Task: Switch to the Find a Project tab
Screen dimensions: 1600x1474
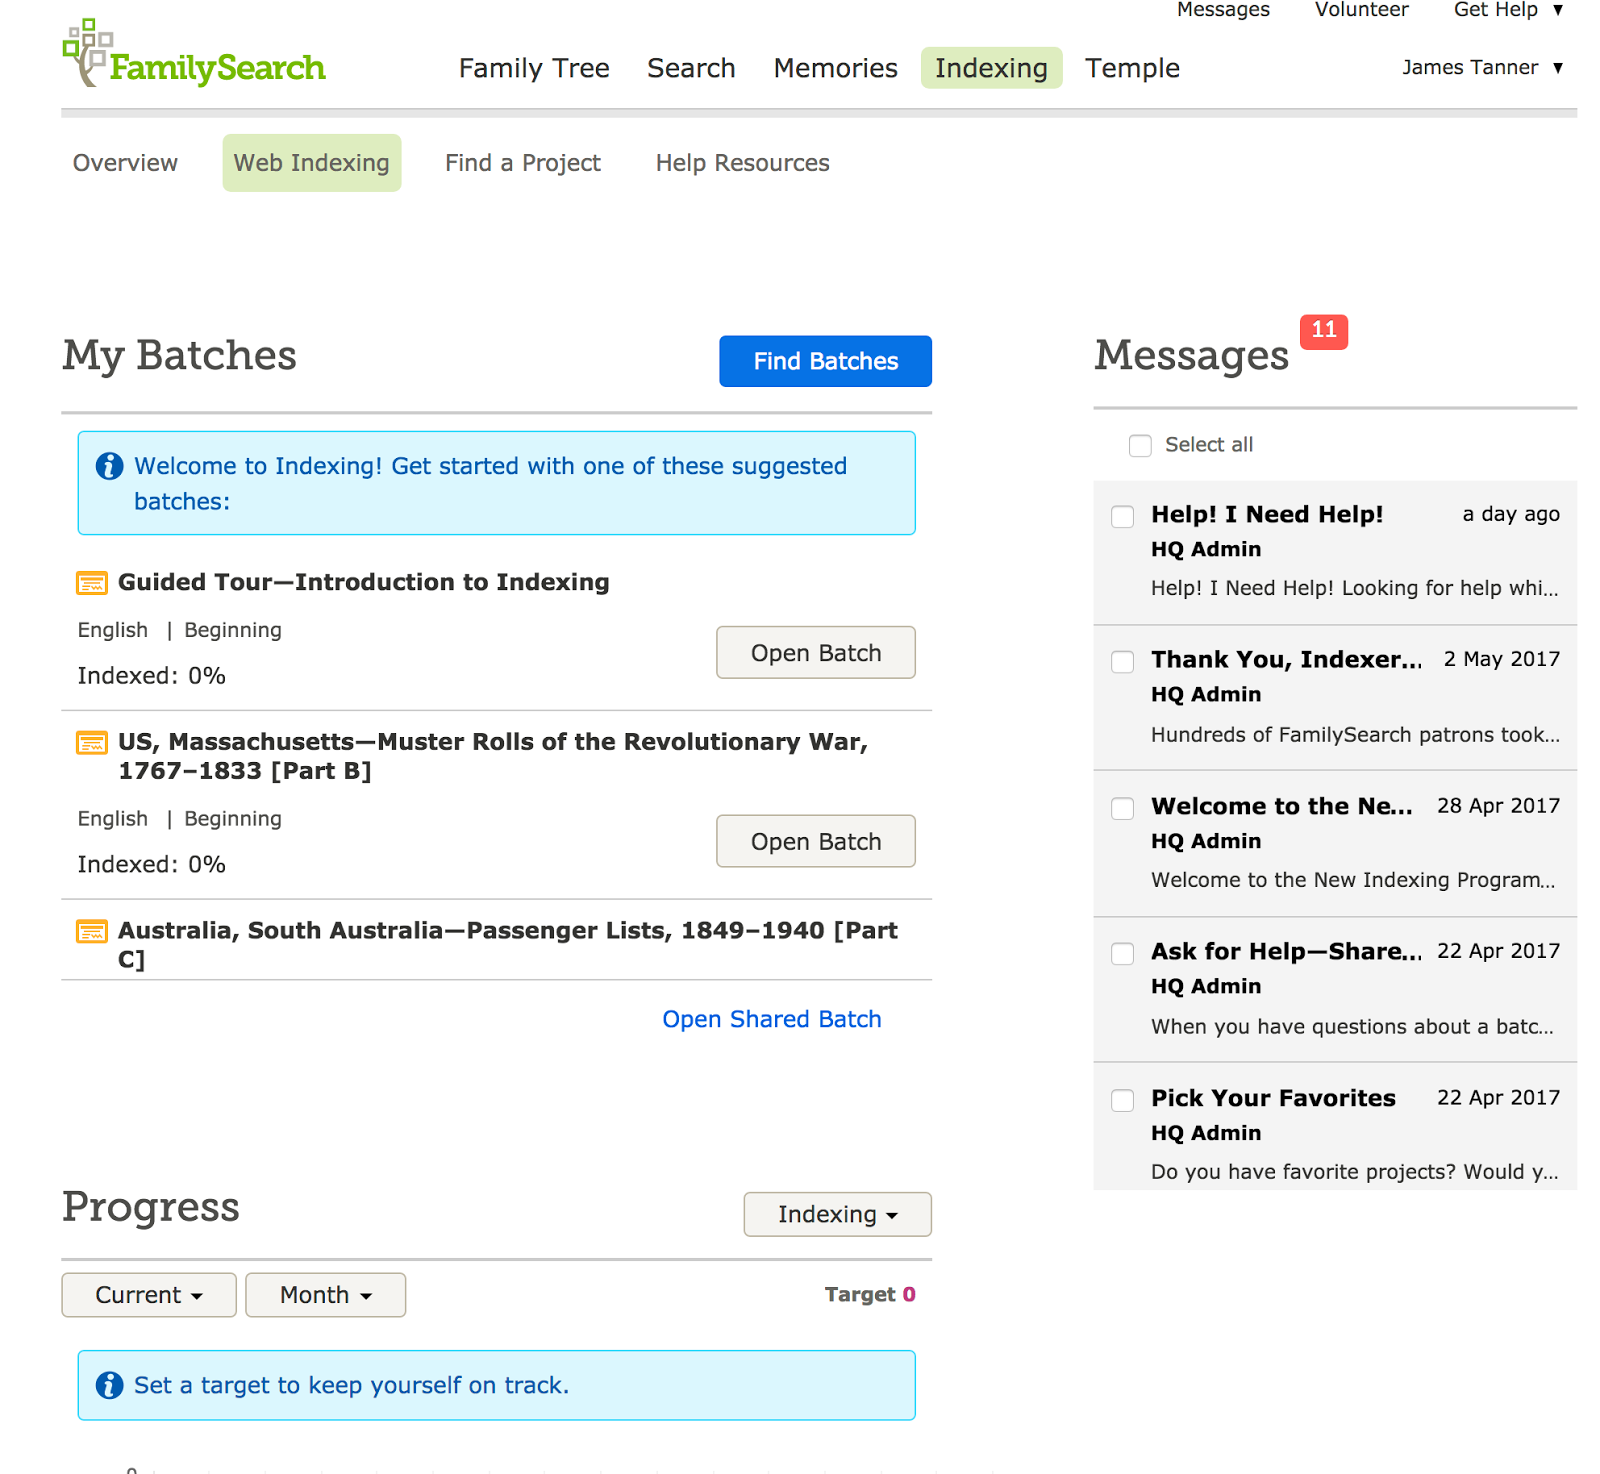Action: (523, 163)
